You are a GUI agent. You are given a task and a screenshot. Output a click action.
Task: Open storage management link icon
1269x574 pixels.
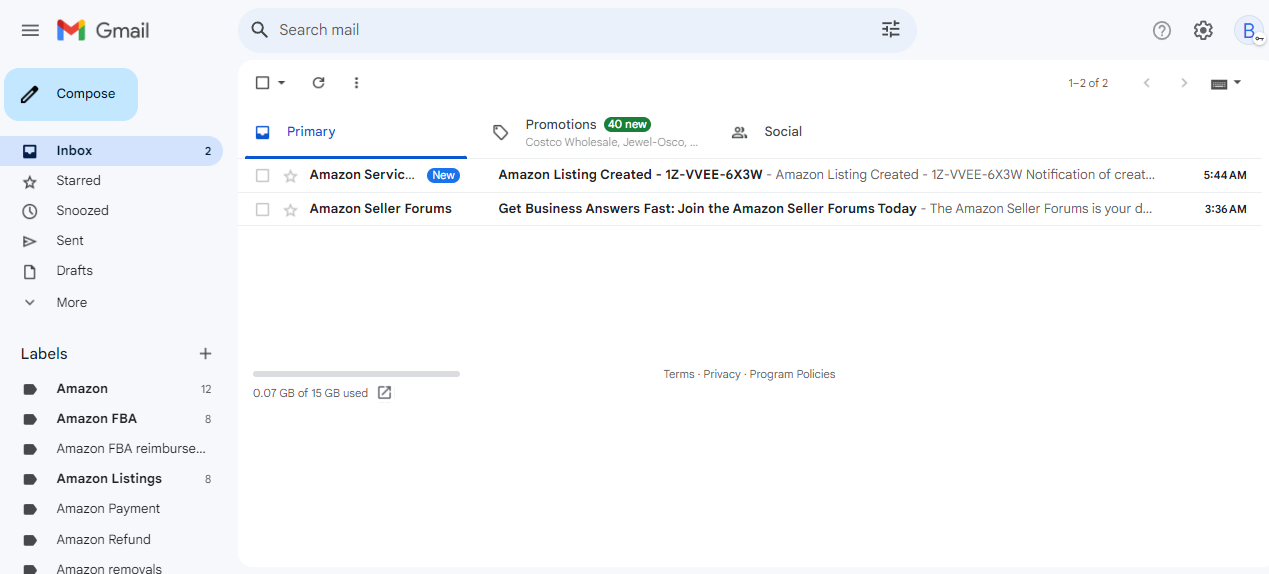(385, 393)
